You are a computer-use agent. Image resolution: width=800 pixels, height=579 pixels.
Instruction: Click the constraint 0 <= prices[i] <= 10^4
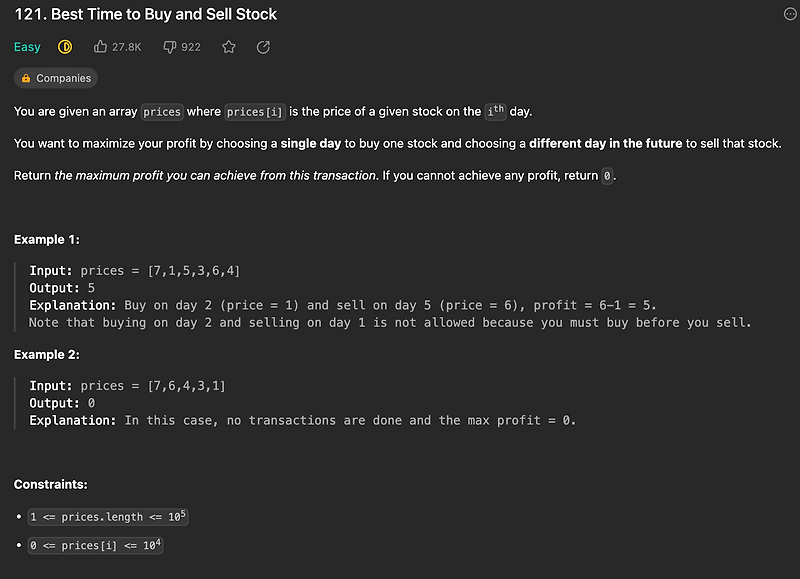96,545
